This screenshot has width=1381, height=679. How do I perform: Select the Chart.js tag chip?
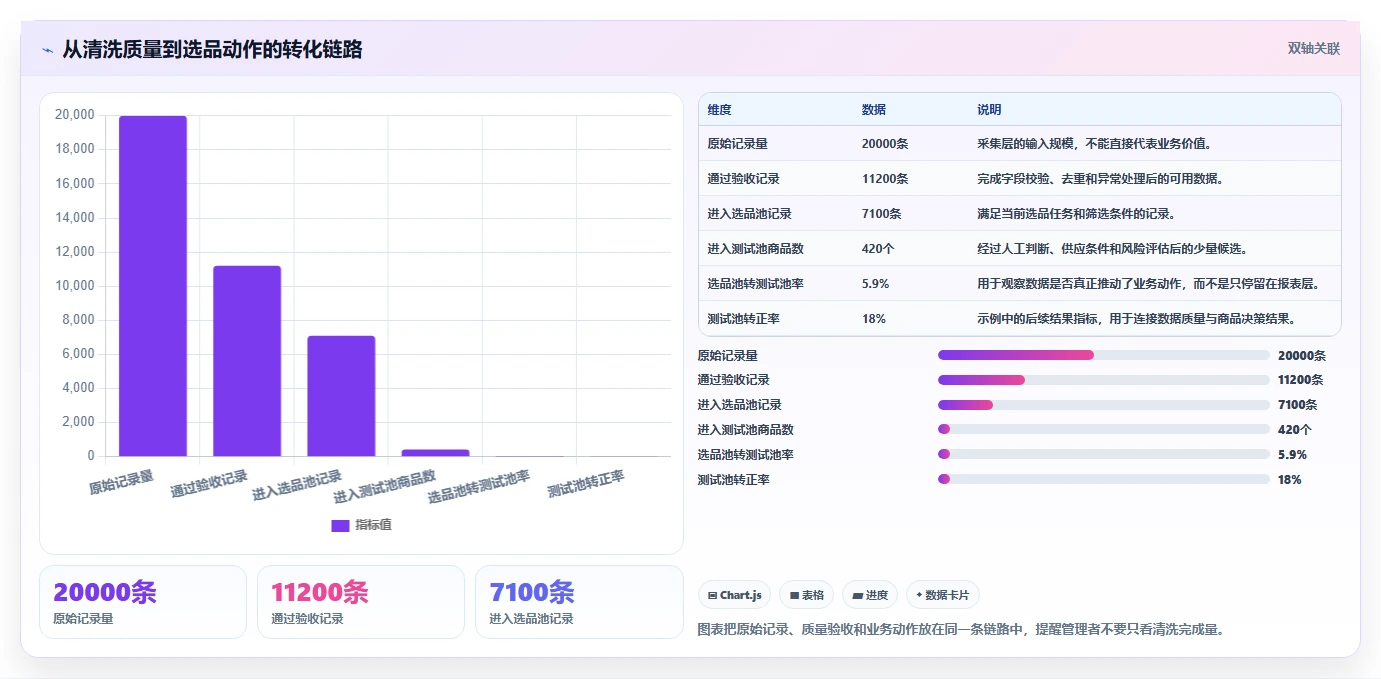coord(734,595)
